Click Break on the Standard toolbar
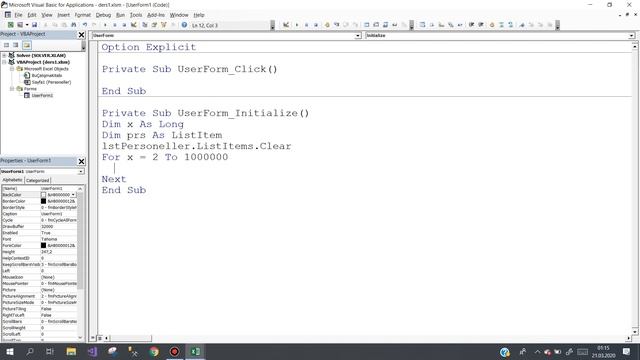The width and height of the screenshot is (640, 360). click(115, 25)
